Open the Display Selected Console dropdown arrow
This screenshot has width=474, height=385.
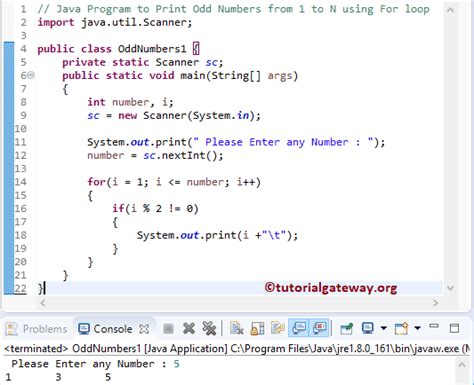[x=384, y=328]
